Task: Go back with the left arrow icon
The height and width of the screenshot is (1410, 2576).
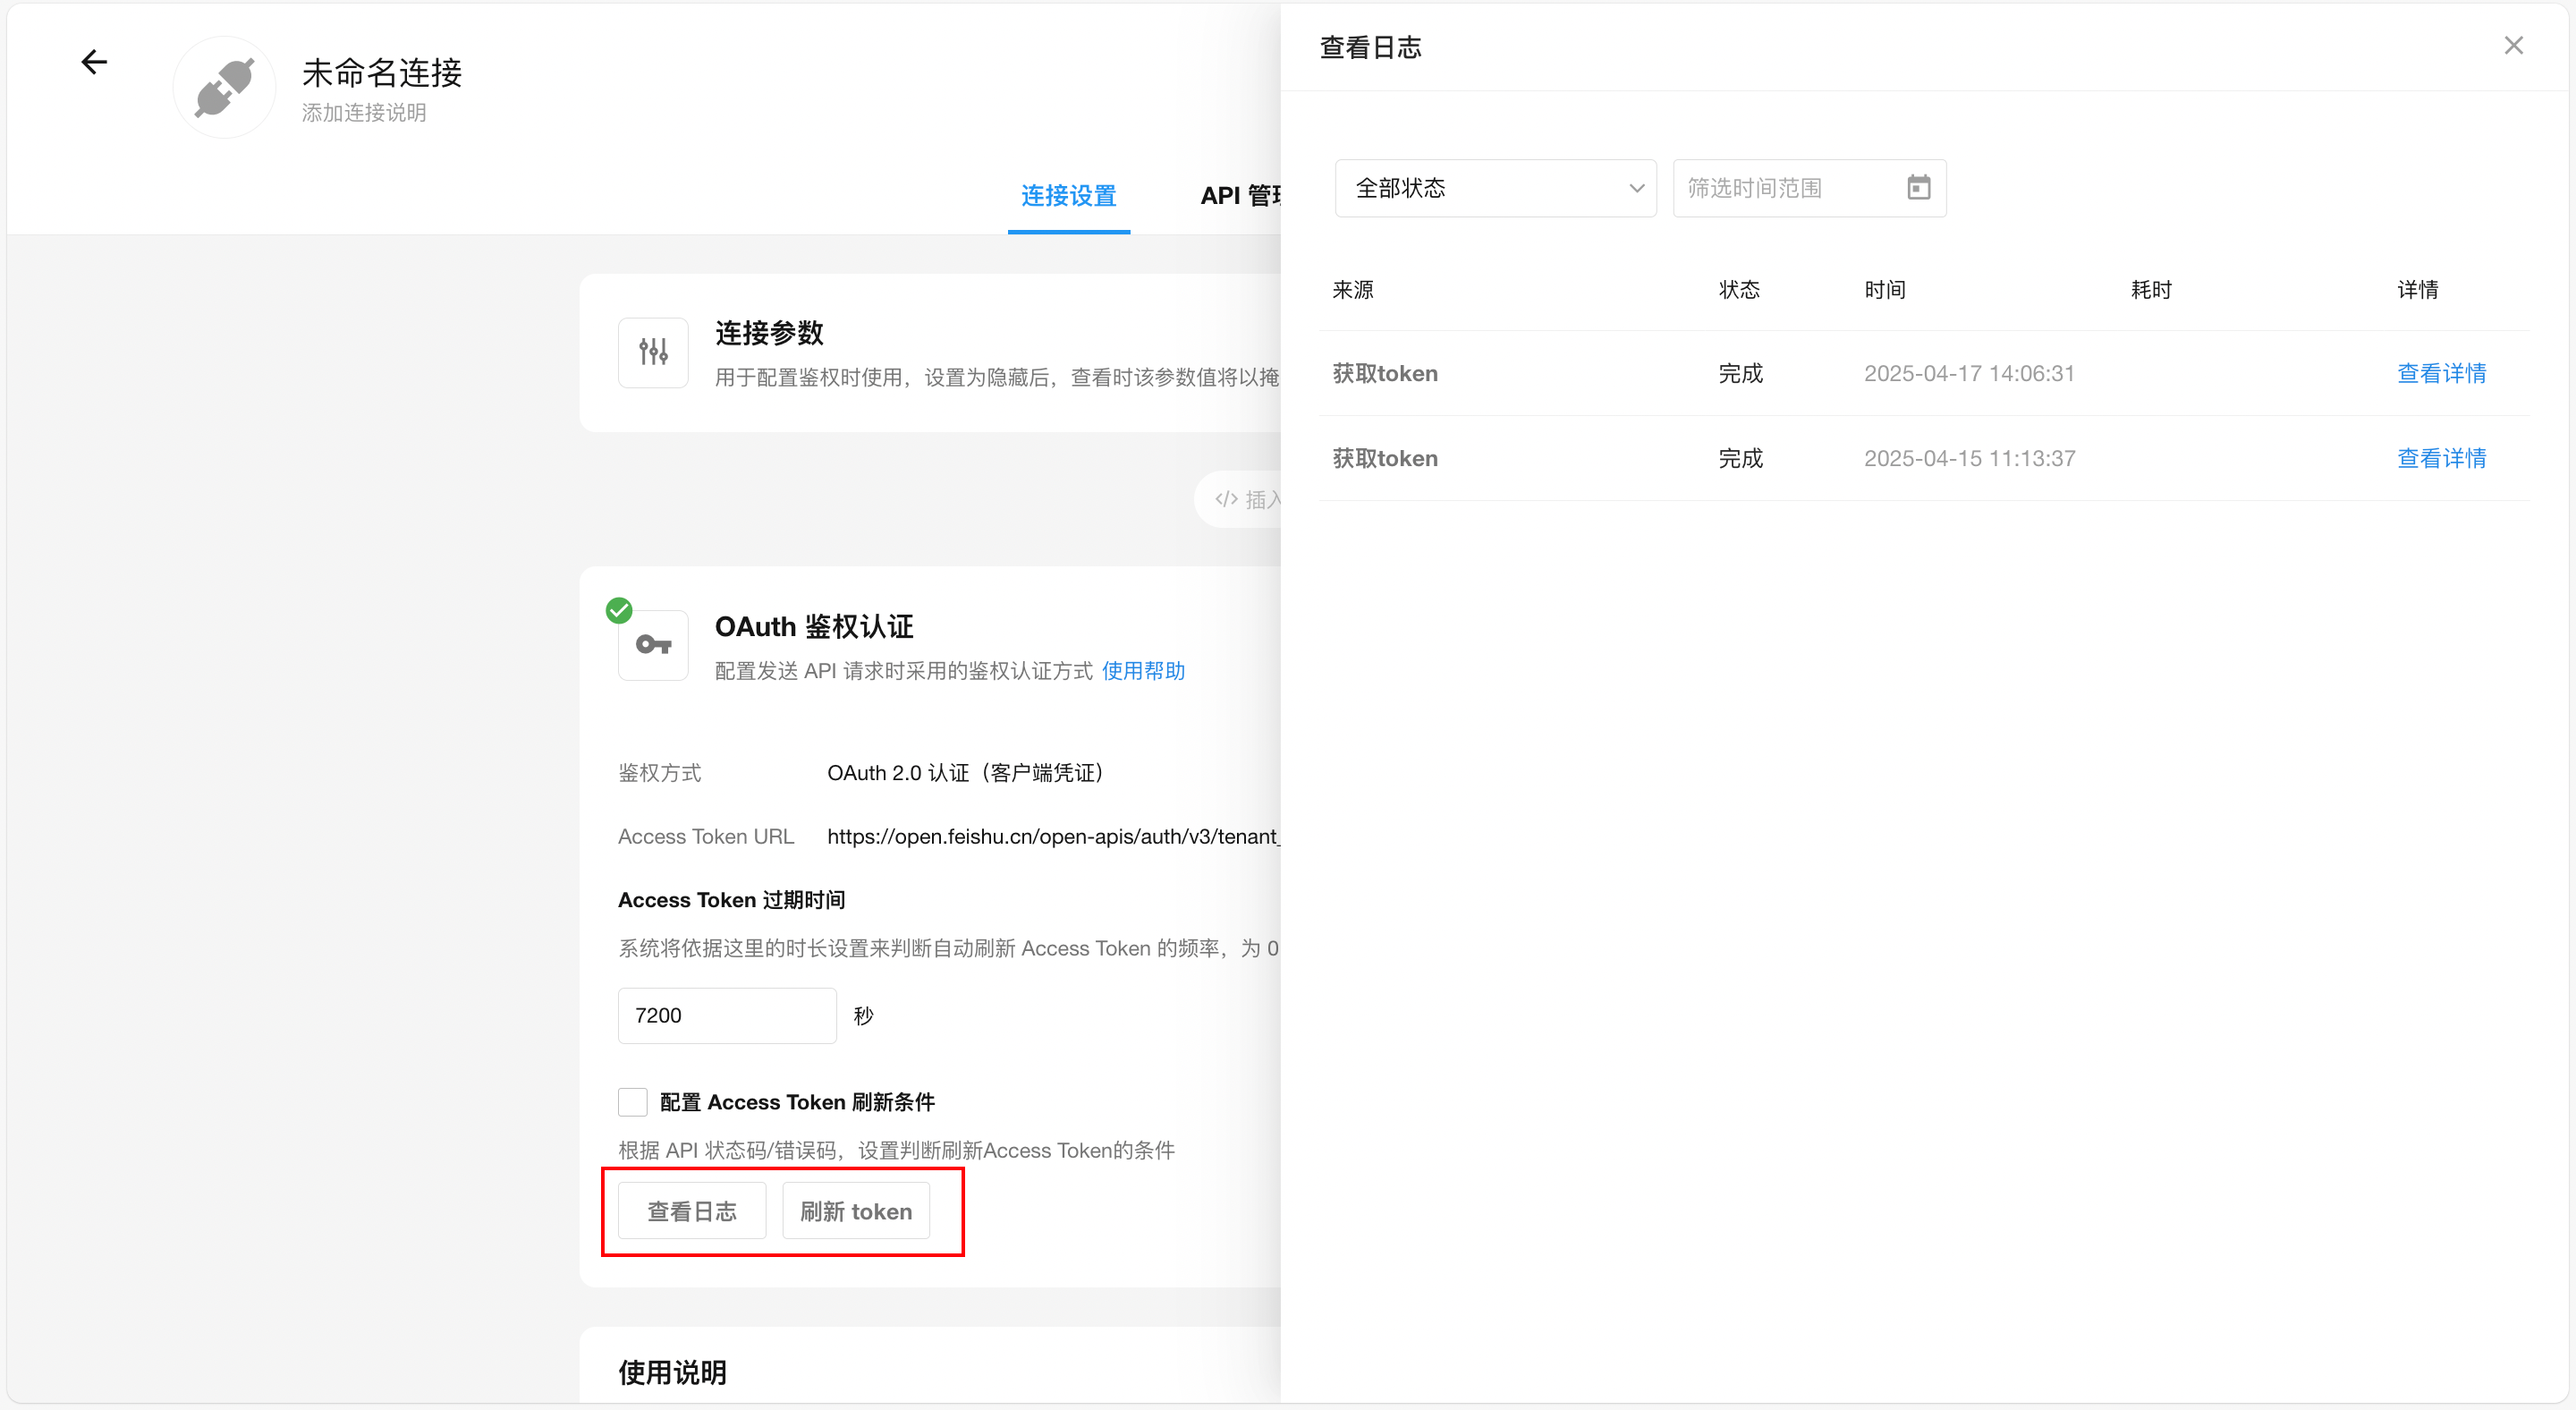Action: pos(94,62)
